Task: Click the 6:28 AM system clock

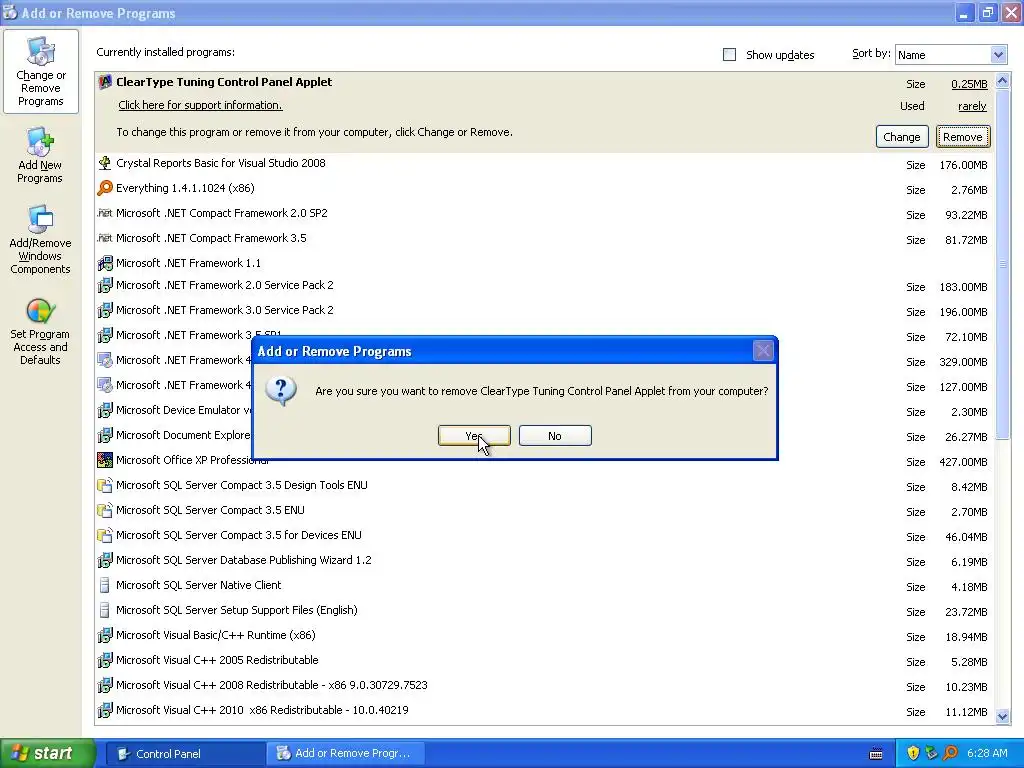Action: pos(987,753)
